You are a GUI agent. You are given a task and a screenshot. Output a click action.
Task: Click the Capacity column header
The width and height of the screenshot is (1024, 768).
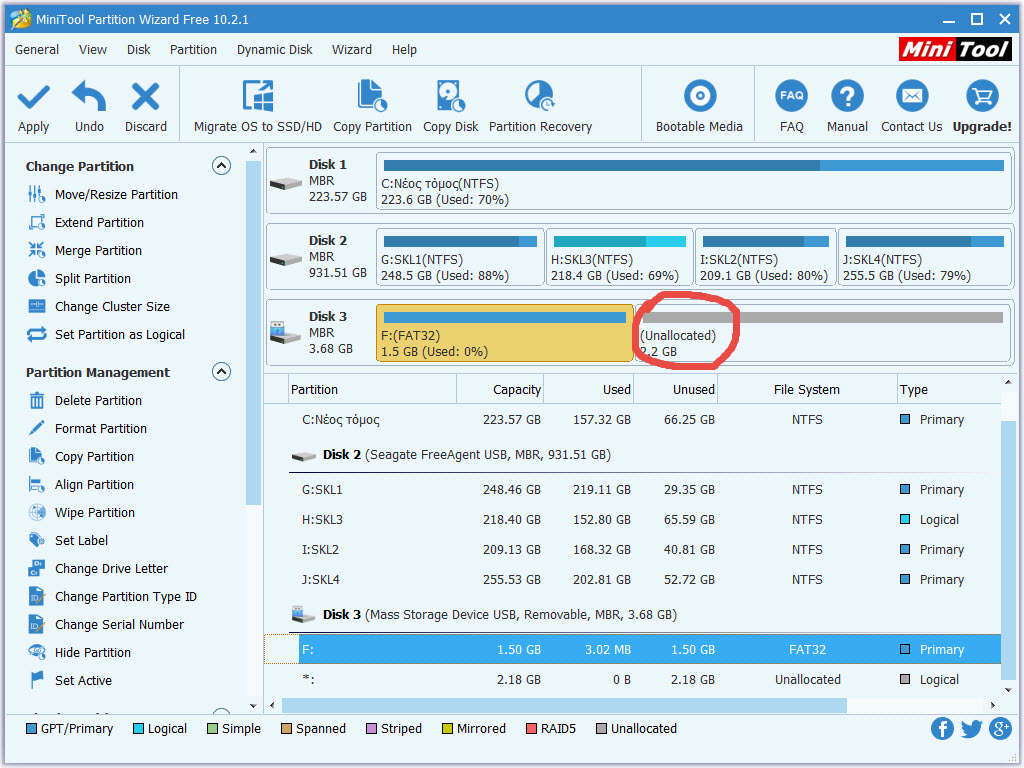pyautogui.click(x=516, y=390)
